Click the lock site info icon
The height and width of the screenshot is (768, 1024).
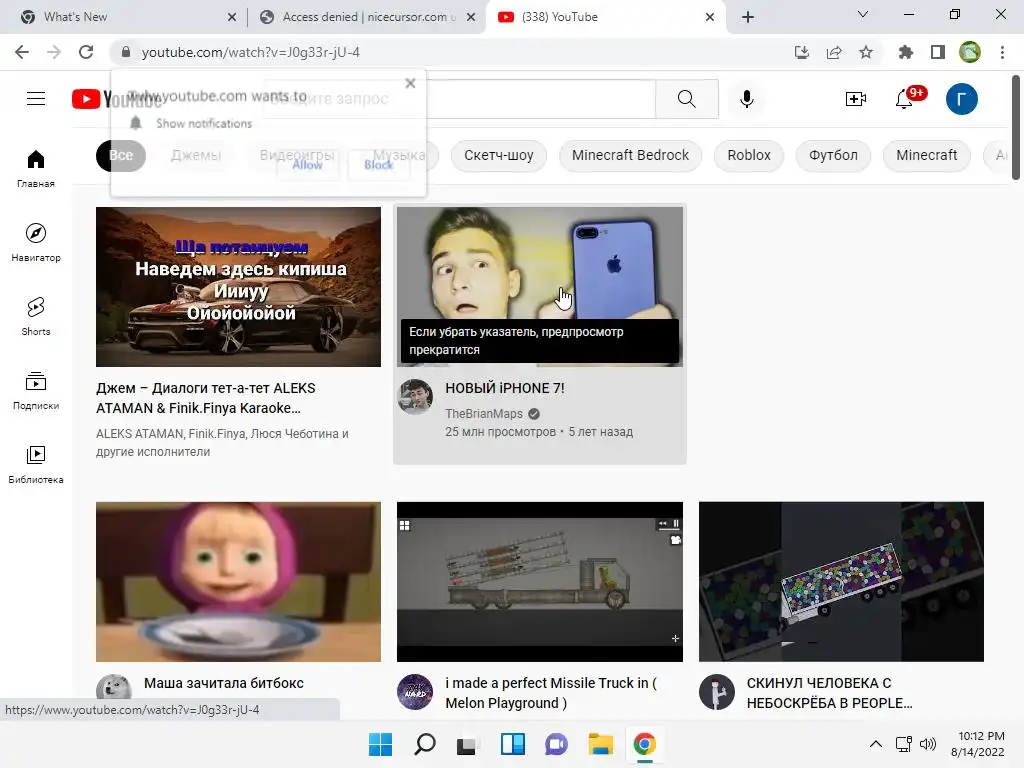coord(126,52)
